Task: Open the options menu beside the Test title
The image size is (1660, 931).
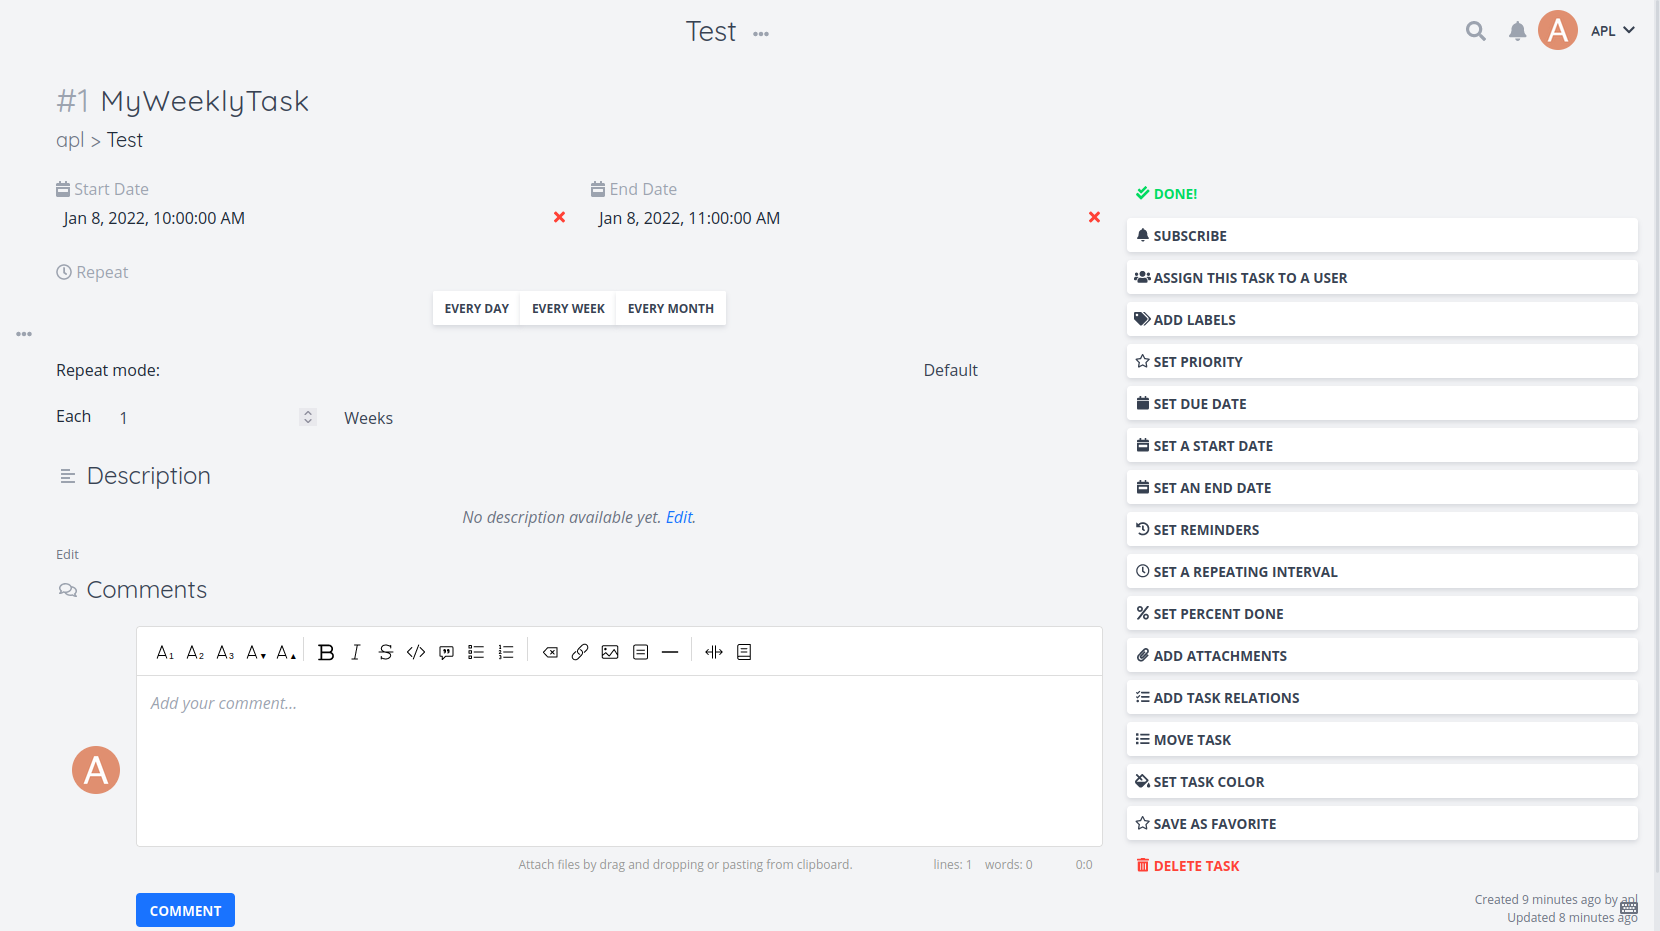Action: pyautogui.click(x=761, y=33)
